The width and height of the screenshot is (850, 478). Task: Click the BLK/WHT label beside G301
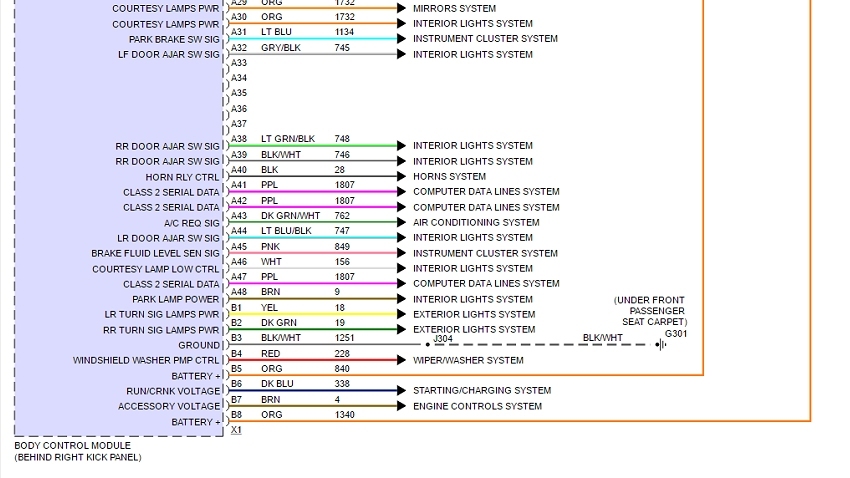(603, 338)
